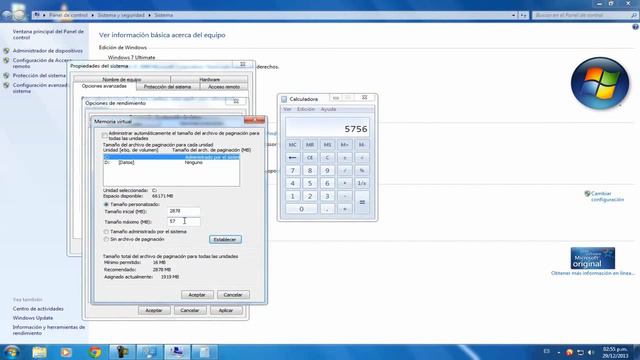Click the multiplication key in Calculadora
640x360 pixels.
[344, 183]
